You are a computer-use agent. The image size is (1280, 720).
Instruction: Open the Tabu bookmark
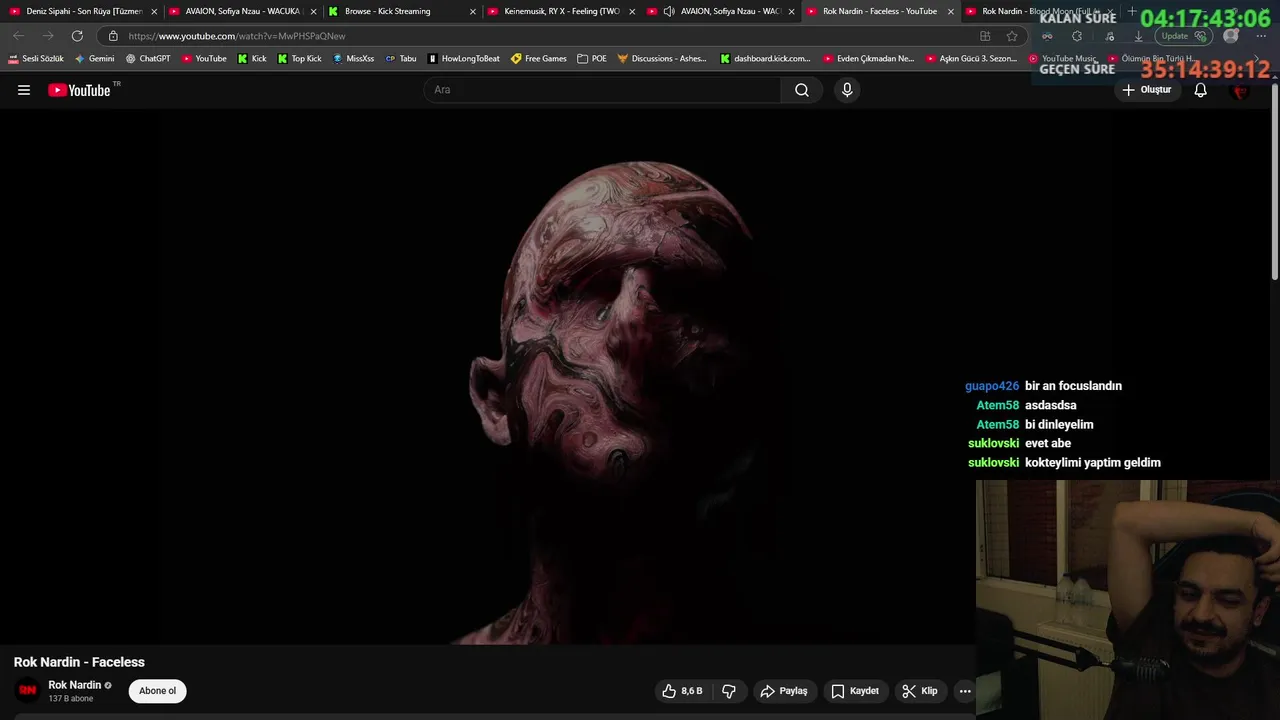(401, 59)
